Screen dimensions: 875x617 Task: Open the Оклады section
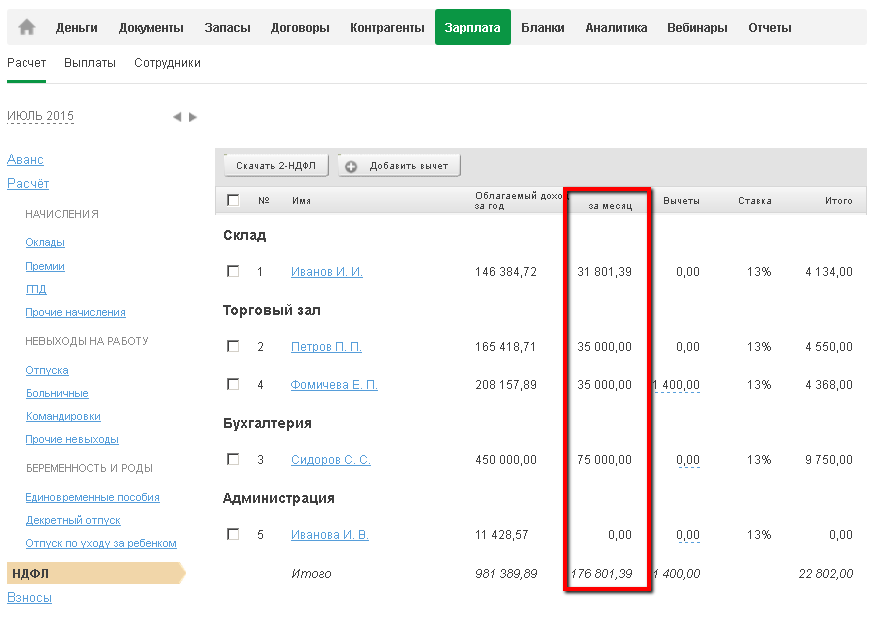[45, 242]
